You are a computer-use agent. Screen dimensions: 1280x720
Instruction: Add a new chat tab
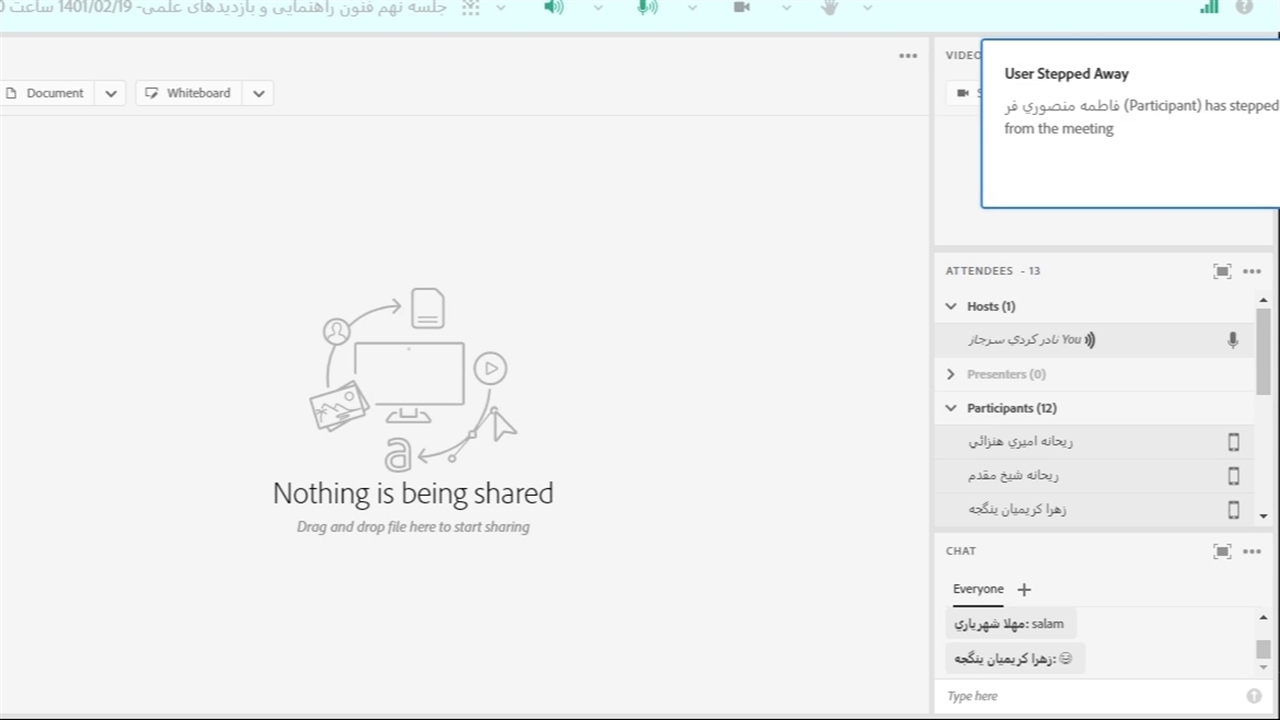pyautogui.click(x=1024, y=590)
